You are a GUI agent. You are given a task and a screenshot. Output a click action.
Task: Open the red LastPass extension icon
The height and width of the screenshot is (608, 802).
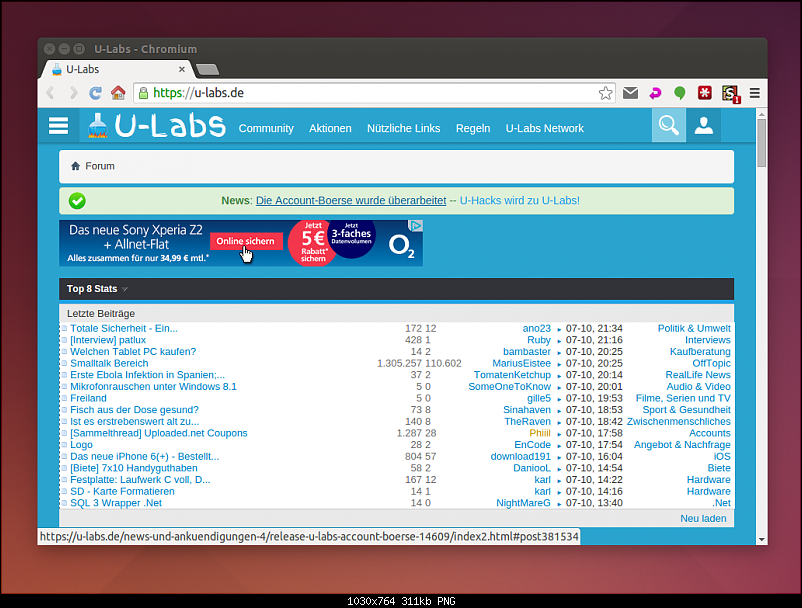[x=705, y=93]
